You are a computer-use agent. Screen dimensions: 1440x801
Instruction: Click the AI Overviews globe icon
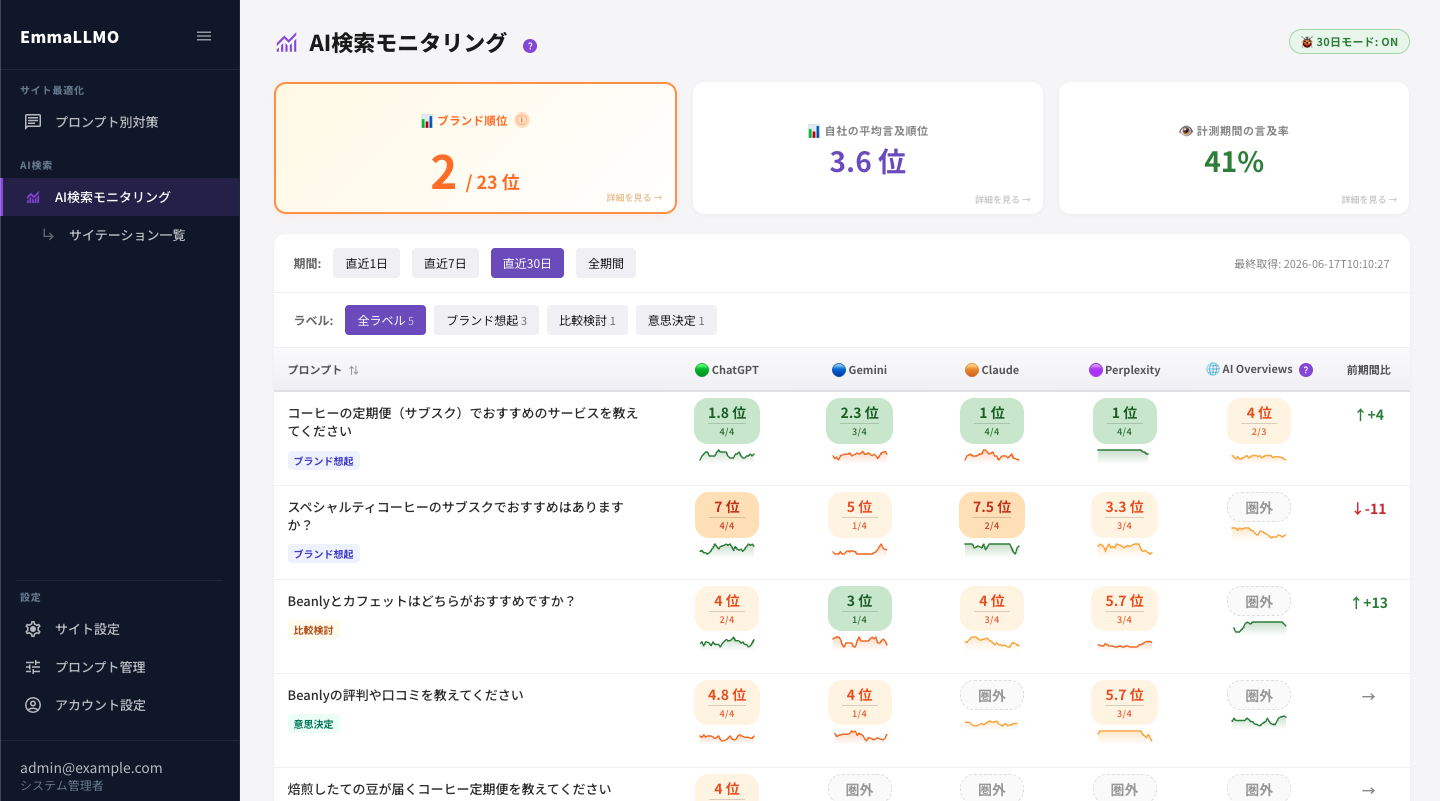click(x=1213, y=369)
